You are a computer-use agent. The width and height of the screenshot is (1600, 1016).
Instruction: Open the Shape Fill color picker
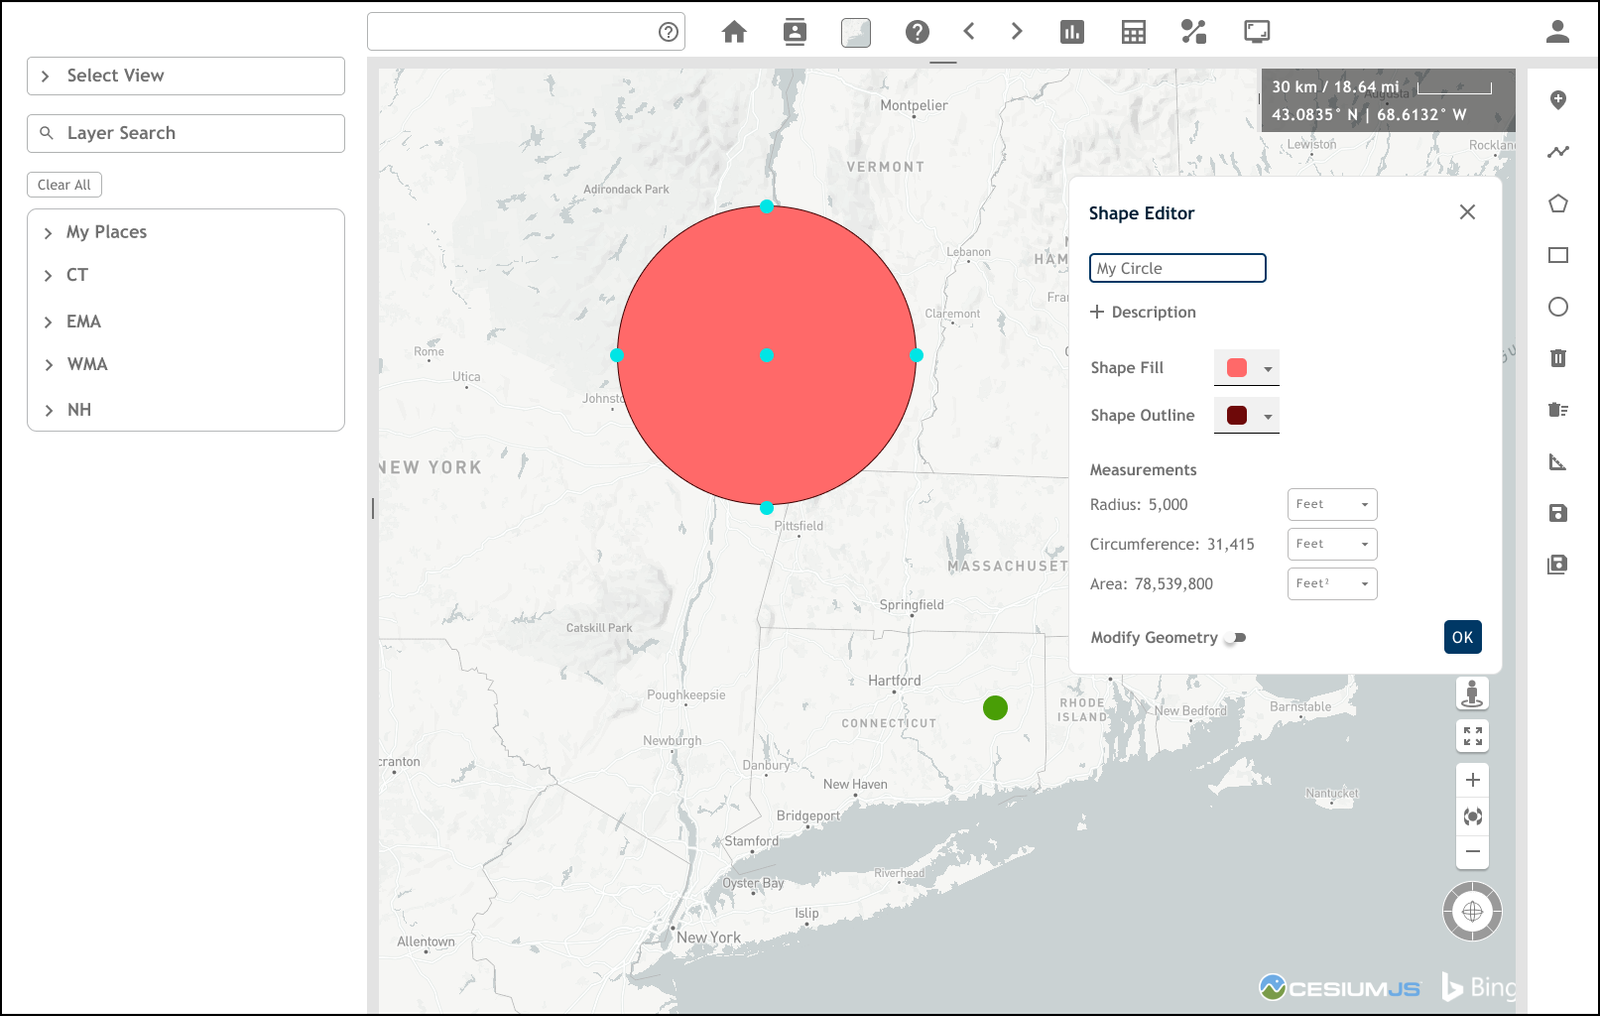[x=1247, y=368]
